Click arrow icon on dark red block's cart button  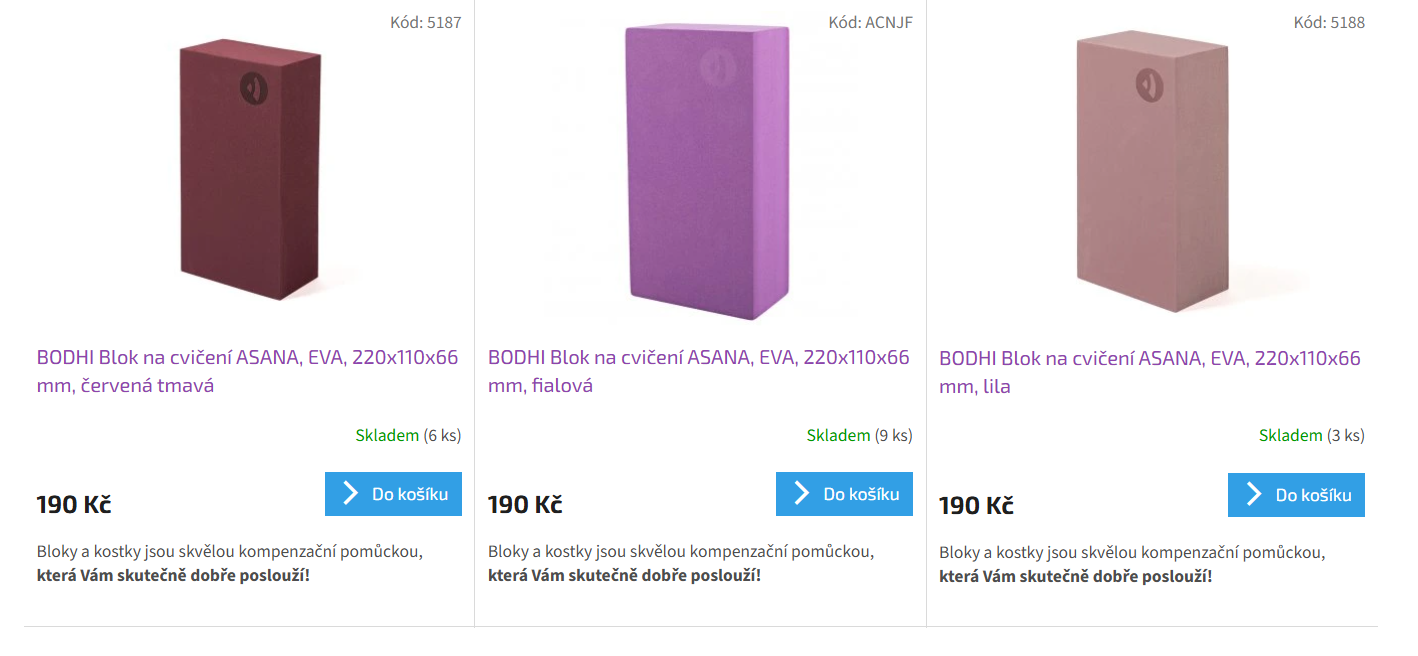click(x=350, y=494)
